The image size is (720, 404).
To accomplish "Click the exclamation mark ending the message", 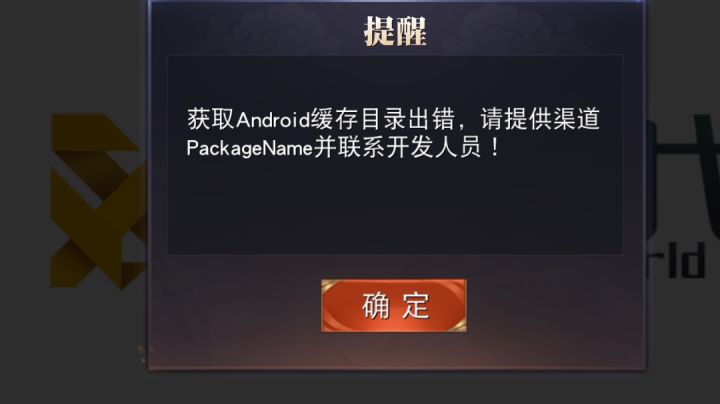I will click(x=495, y=148).
